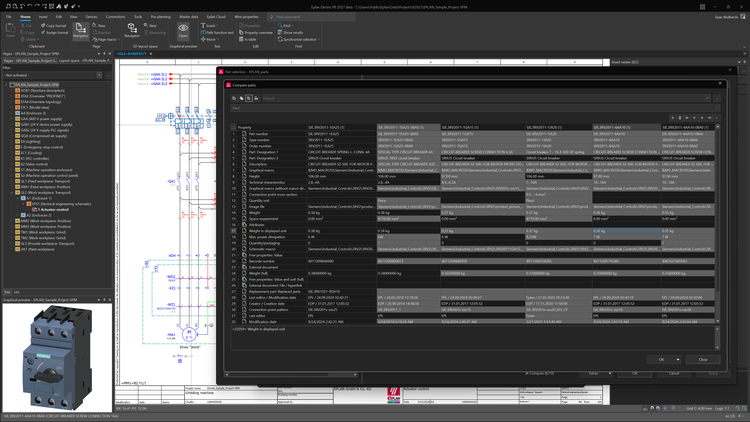Click the Path function text icon

pyautogui.click(x=203, y=33)
